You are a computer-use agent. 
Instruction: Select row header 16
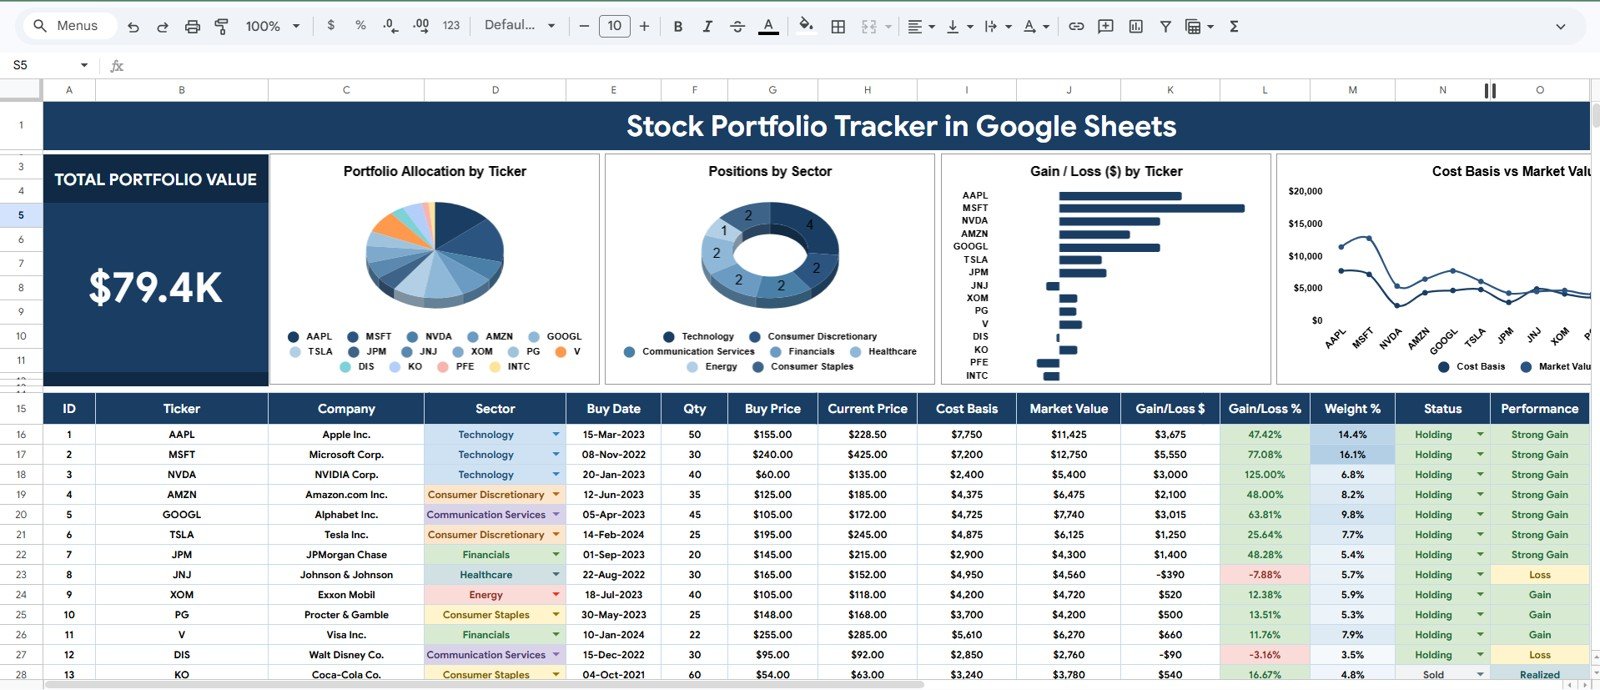(21, 435)
